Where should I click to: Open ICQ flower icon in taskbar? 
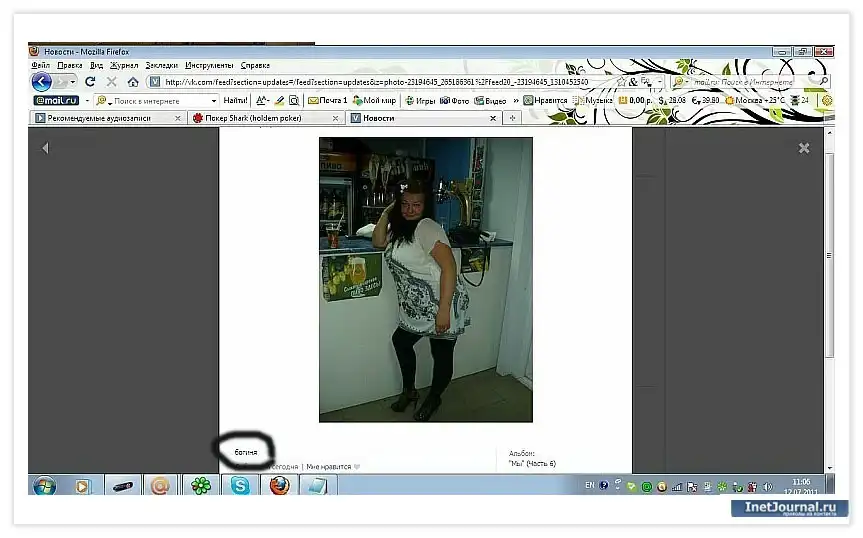tap(201, 486)
